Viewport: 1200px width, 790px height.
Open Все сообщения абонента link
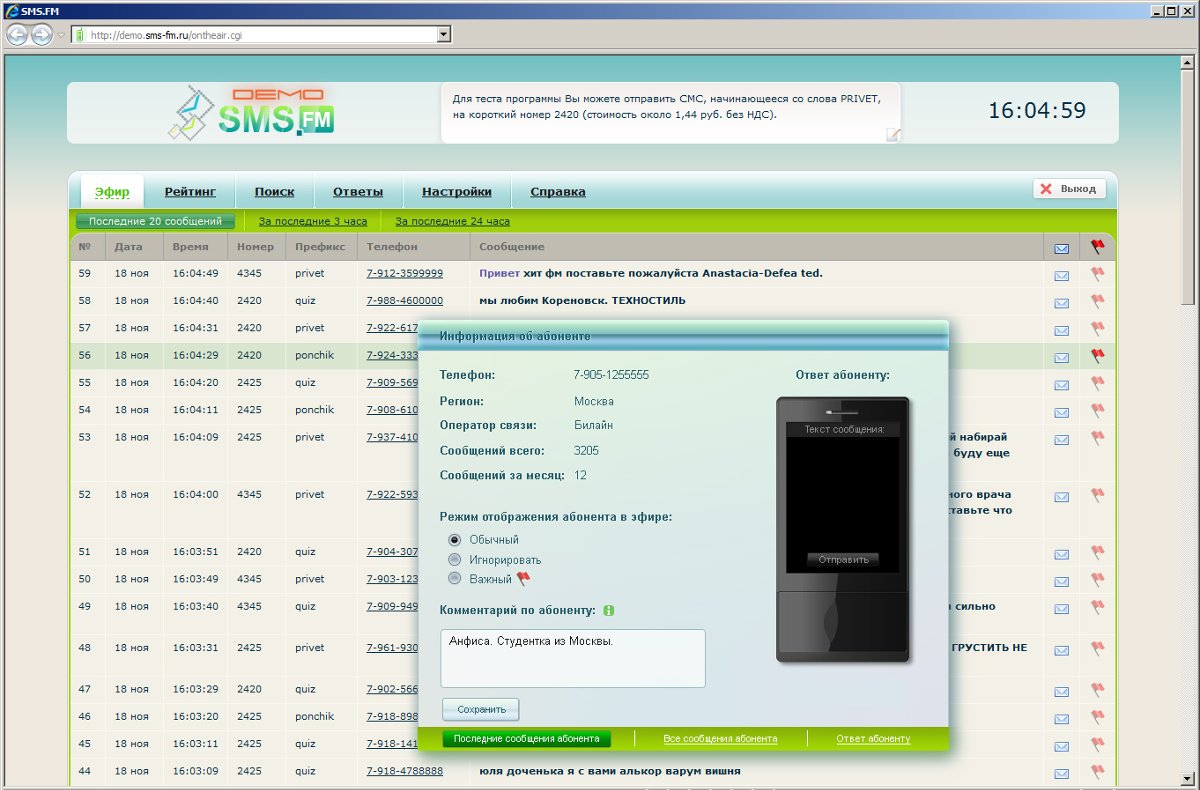[x=720, y=739]
